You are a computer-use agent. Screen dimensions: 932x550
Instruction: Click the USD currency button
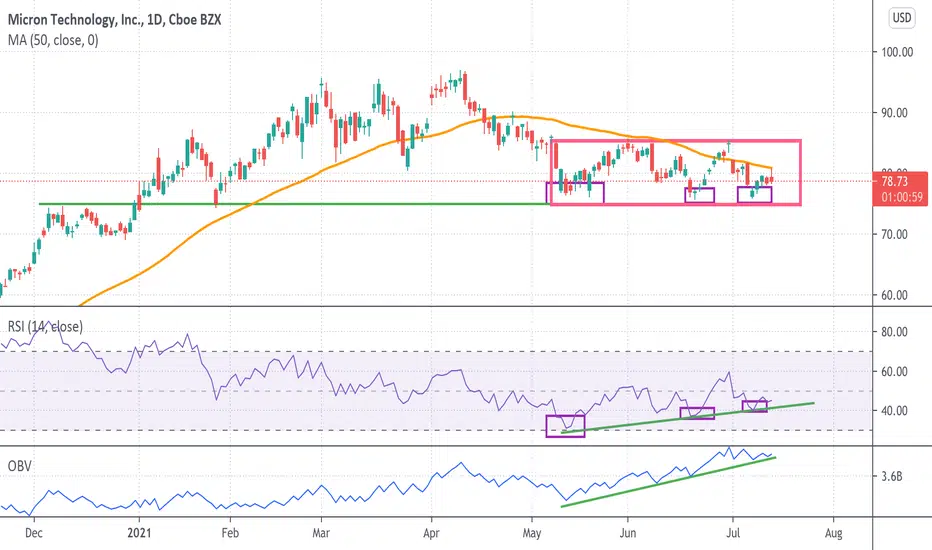point(901,18)
